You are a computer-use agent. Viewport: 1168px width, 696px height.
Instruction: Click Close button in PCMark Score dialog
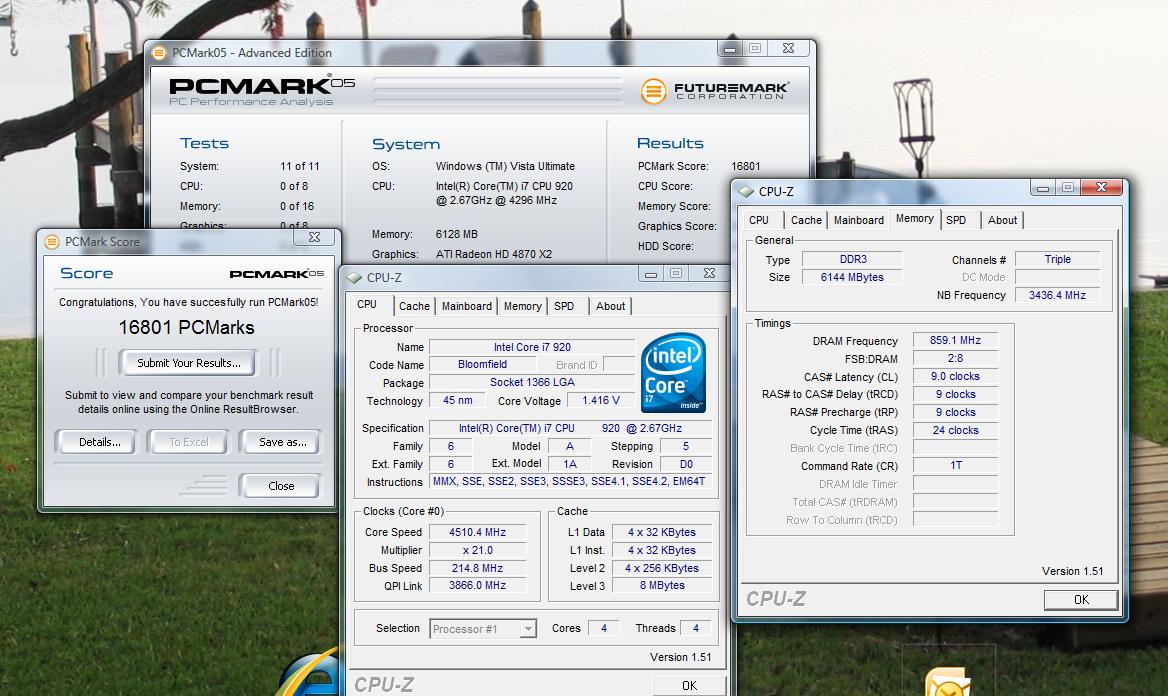pyautogui.click(x=281, y=486)
